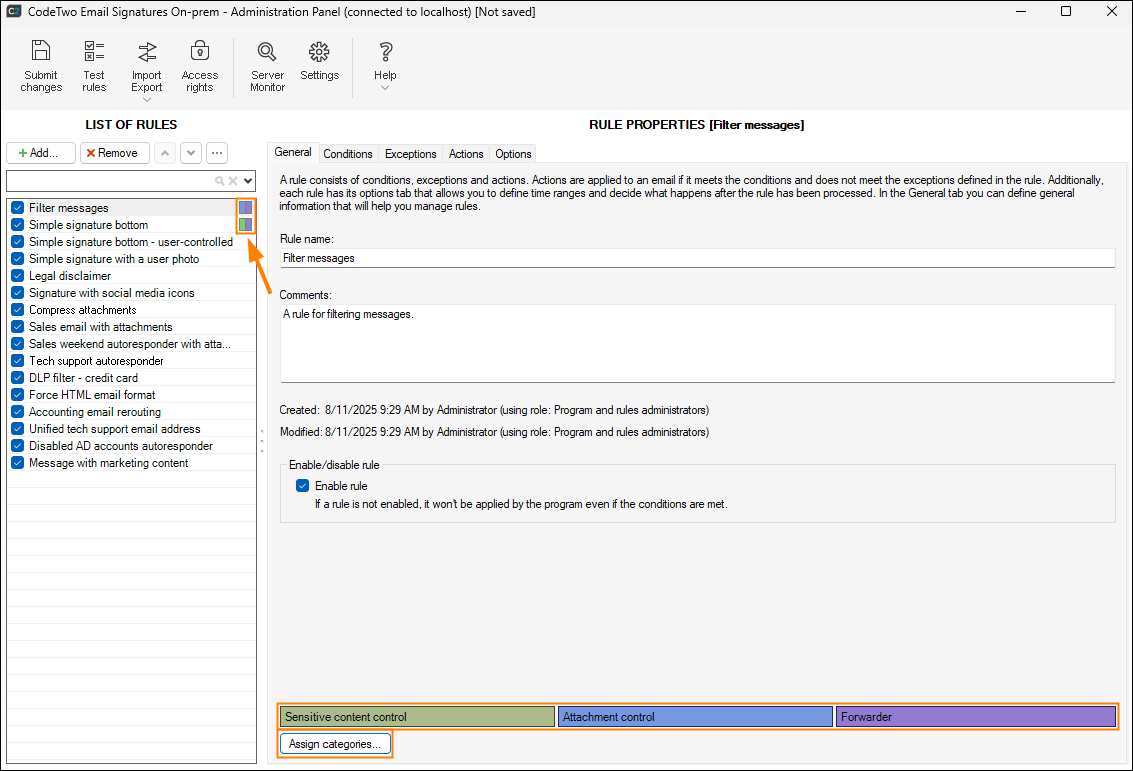The image size is (1133, 771).
Task: Switch to the Conditions tab
Action: [348, 154]
